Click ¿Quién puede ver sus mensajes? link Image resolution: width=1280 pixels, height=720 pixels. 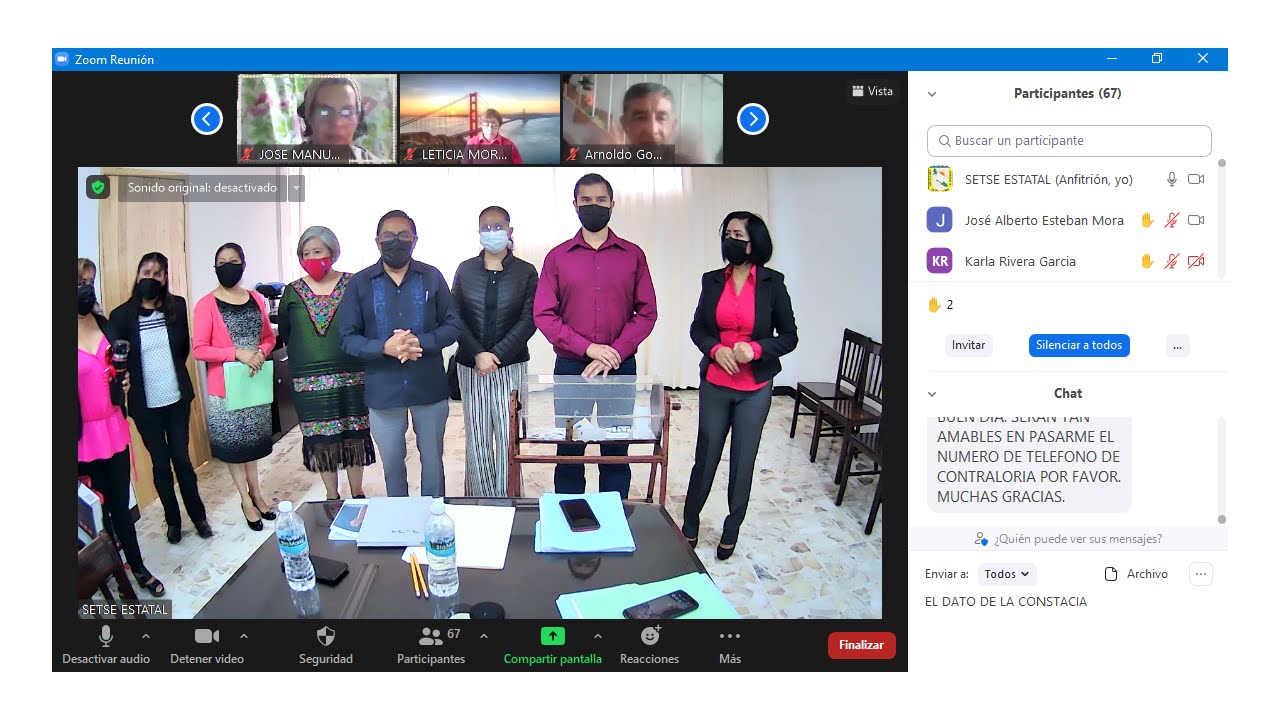click(x=1068, y=539)
